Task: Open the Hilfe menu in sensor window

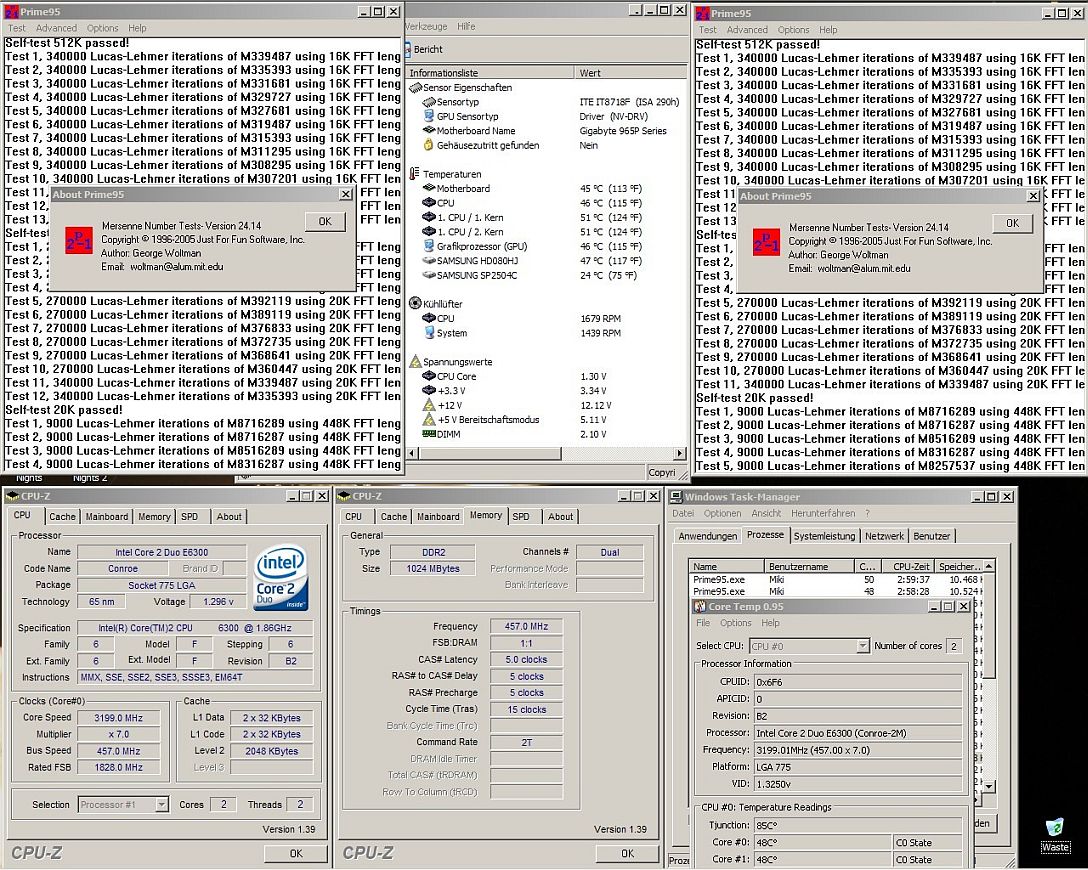Action: tap(466, 26)
